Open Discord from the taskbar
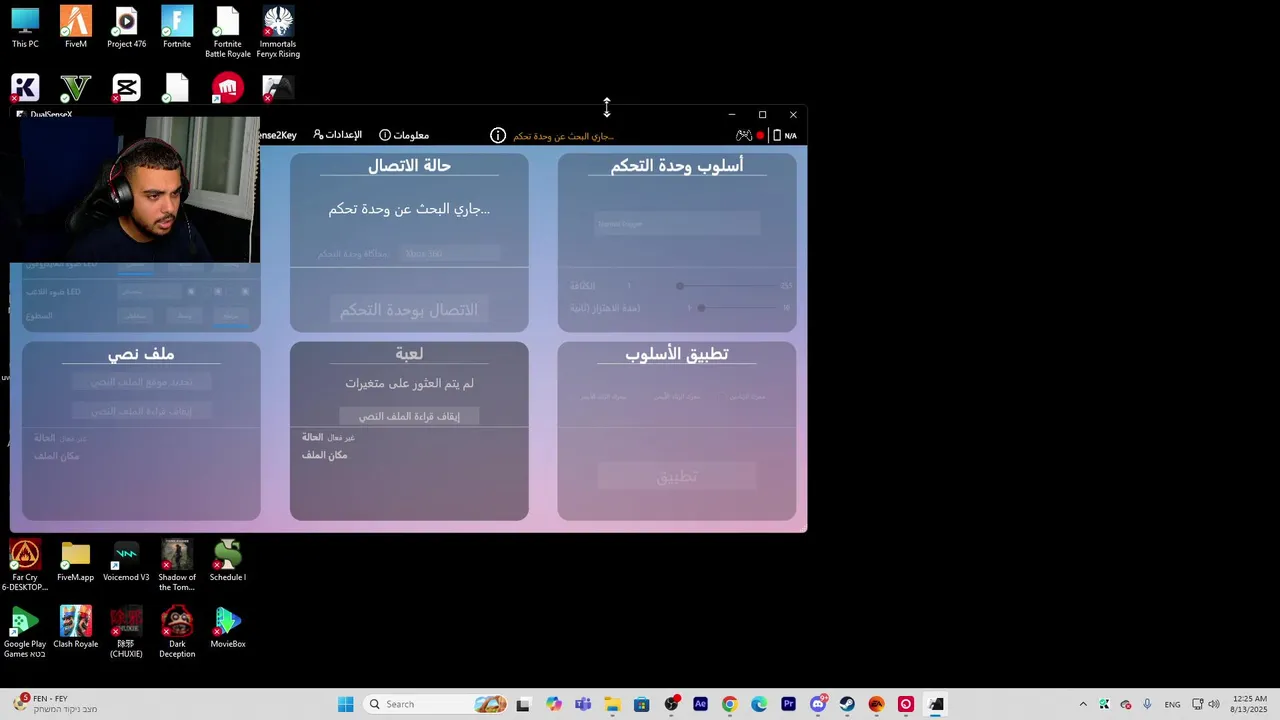The width and height of the screenshot is (1280, 720). point(818,704)
